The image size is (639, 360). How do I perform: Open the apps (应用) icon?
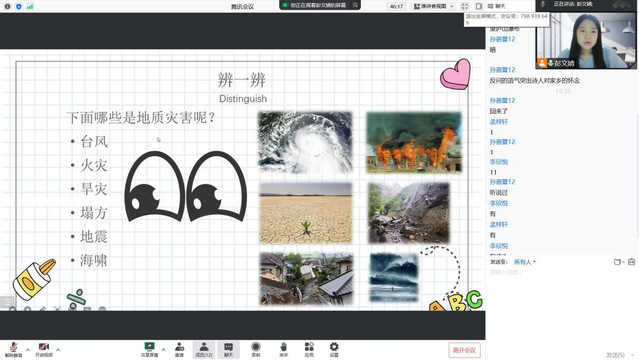coord(309,350)
